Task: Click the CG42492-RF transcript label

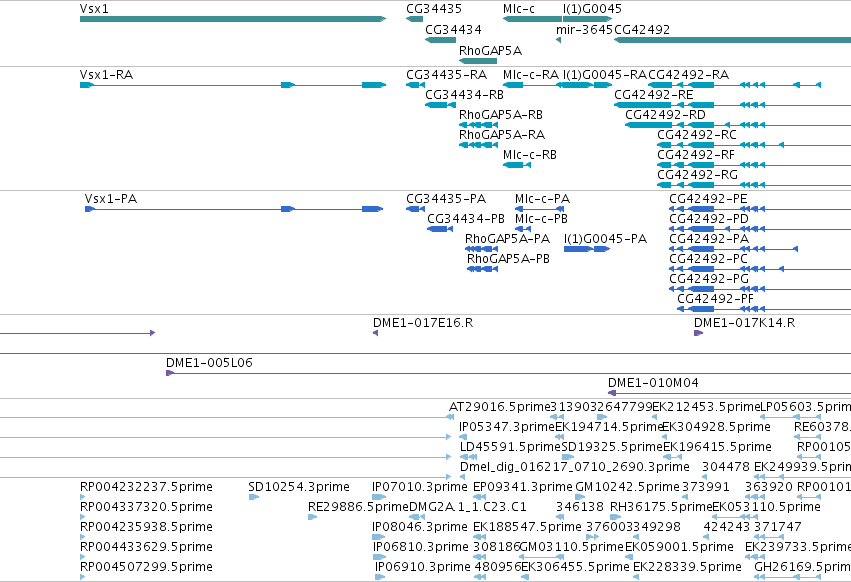Action: coord(696,155)
